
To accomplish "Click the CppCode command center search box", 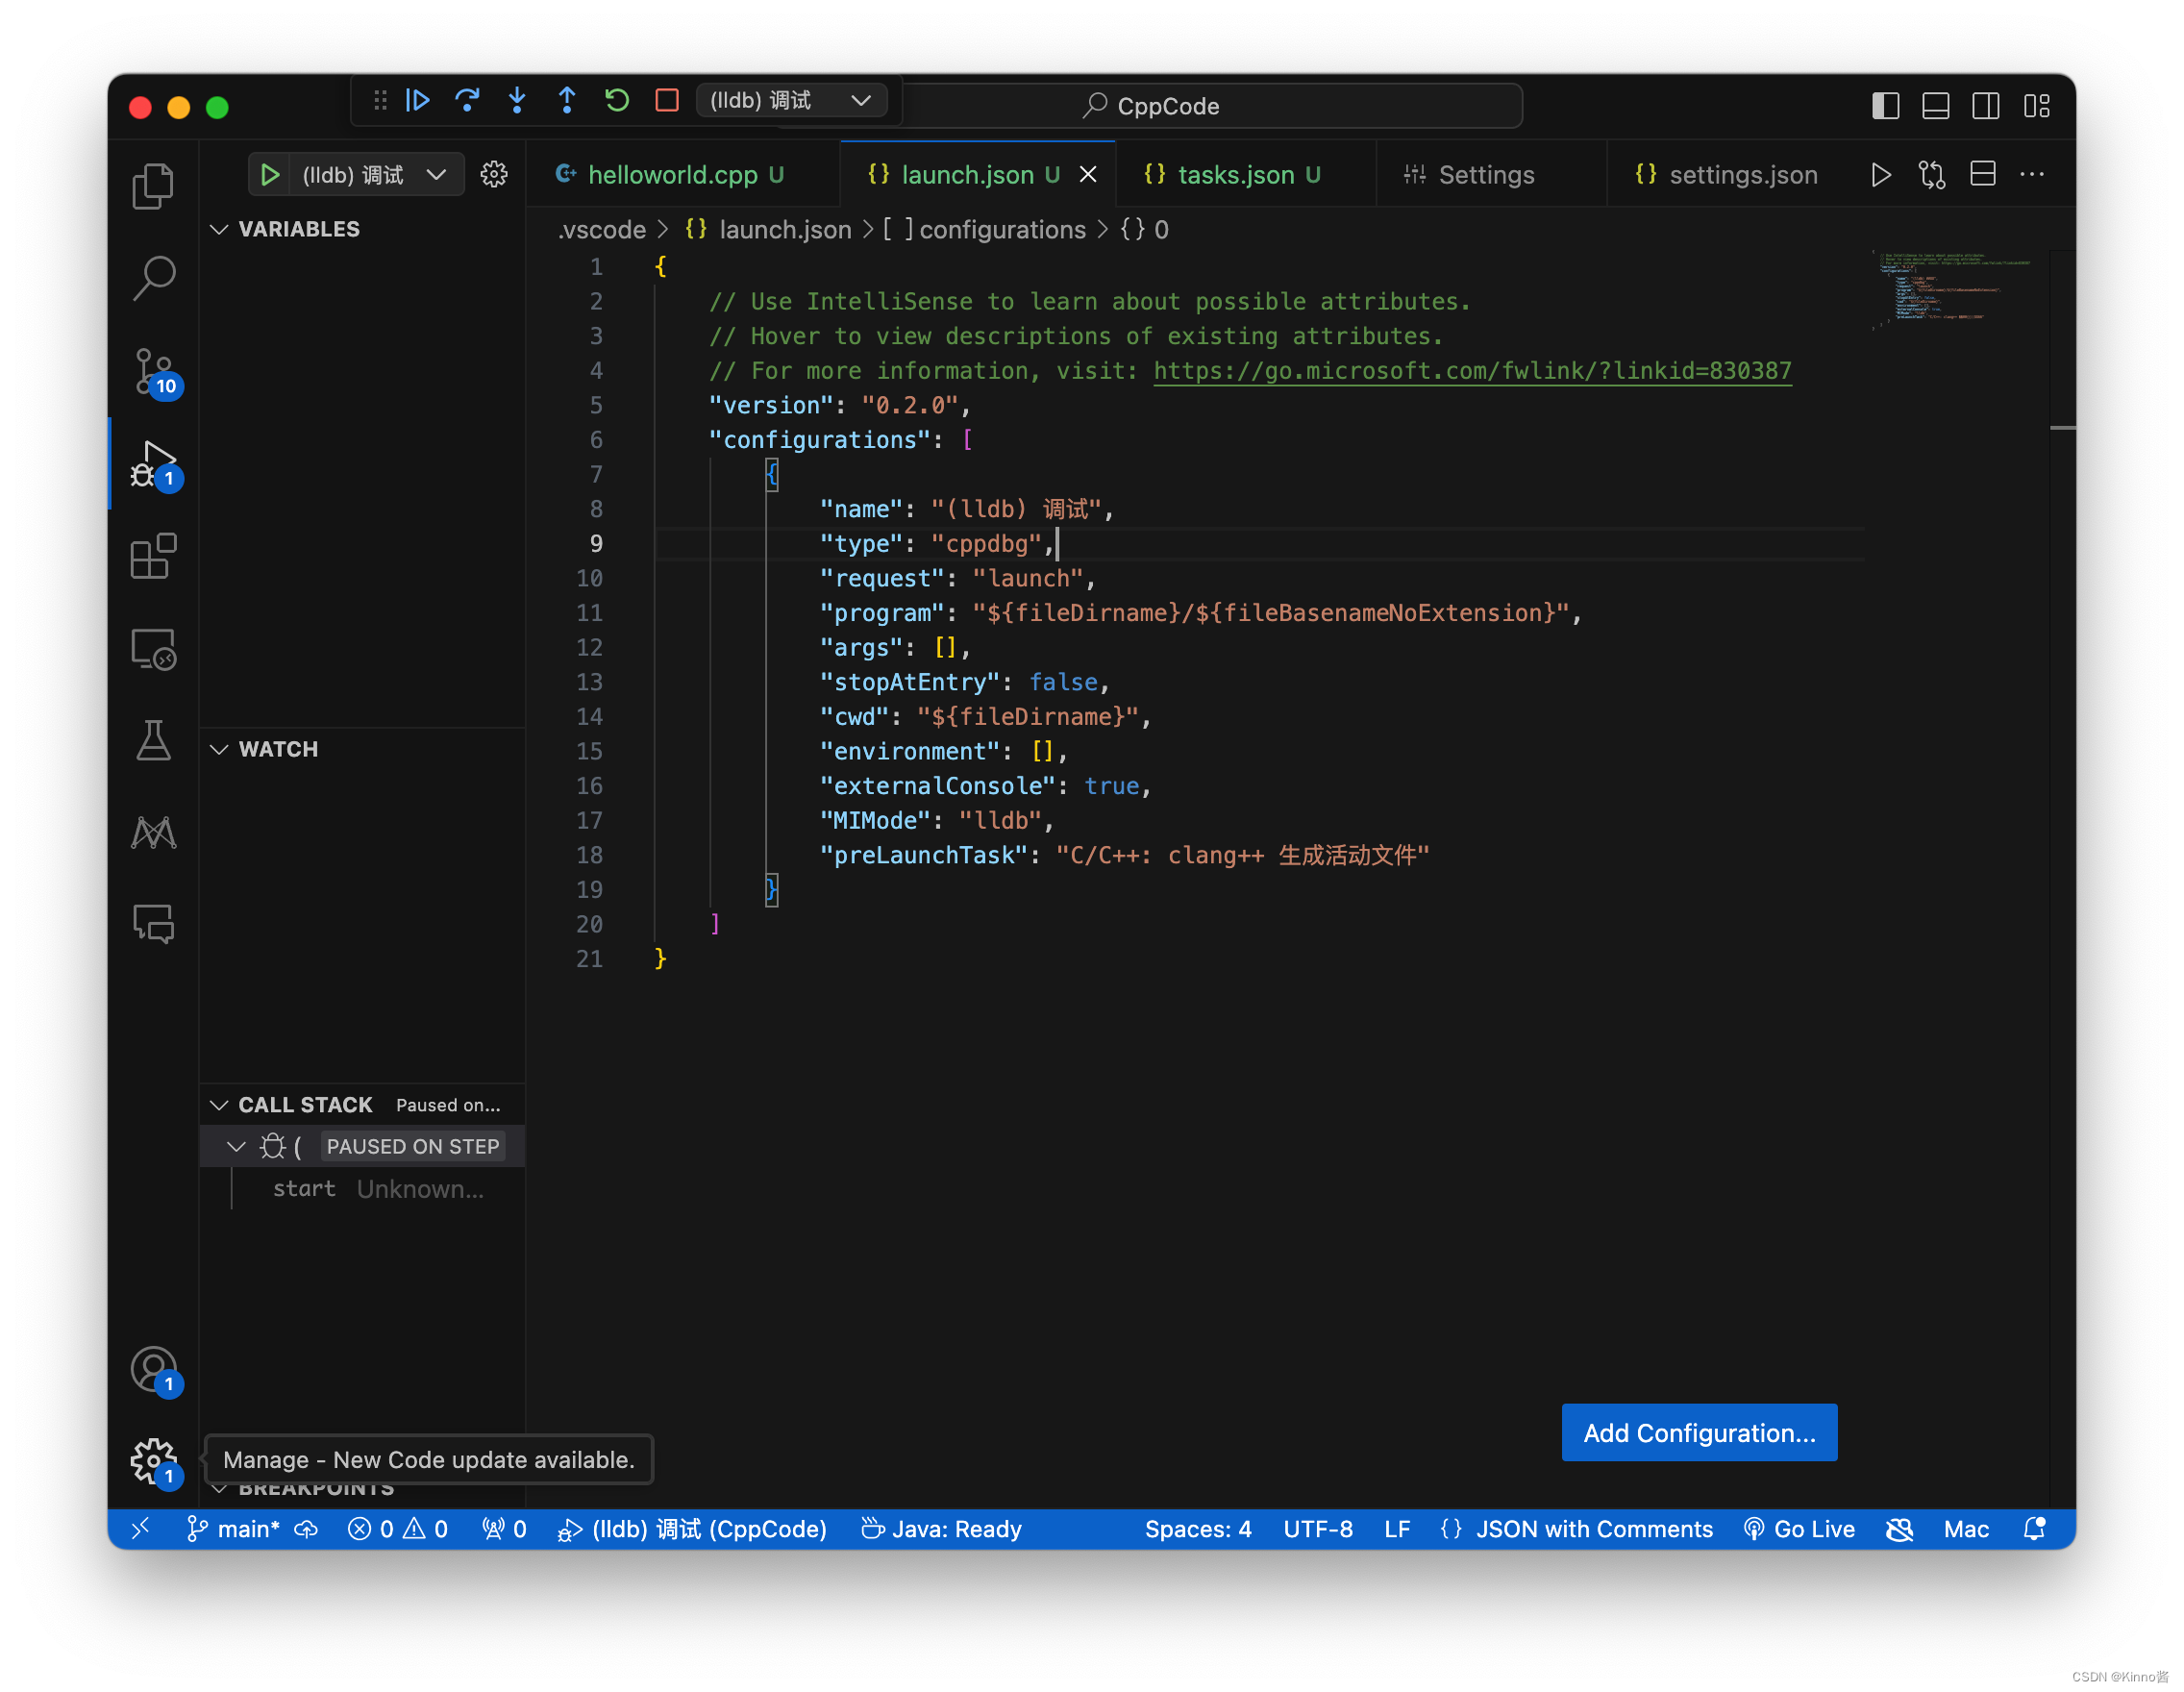I will click(1168, 106).
